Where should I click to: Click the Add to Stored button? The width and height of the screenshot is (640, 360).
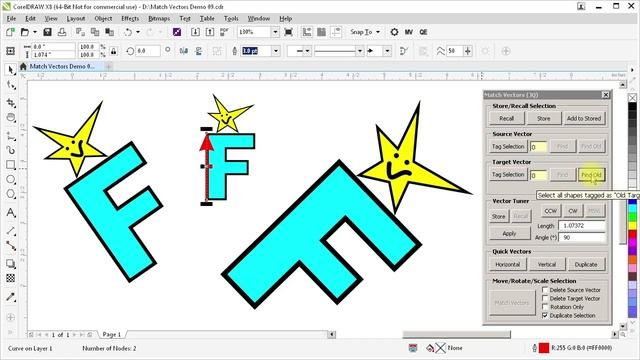point(584,118)
